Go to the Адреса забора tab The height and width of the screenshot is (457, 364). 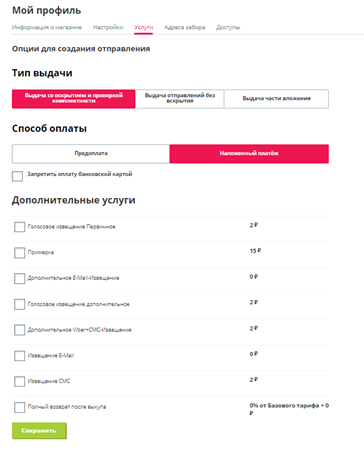(x=184, y=27)
